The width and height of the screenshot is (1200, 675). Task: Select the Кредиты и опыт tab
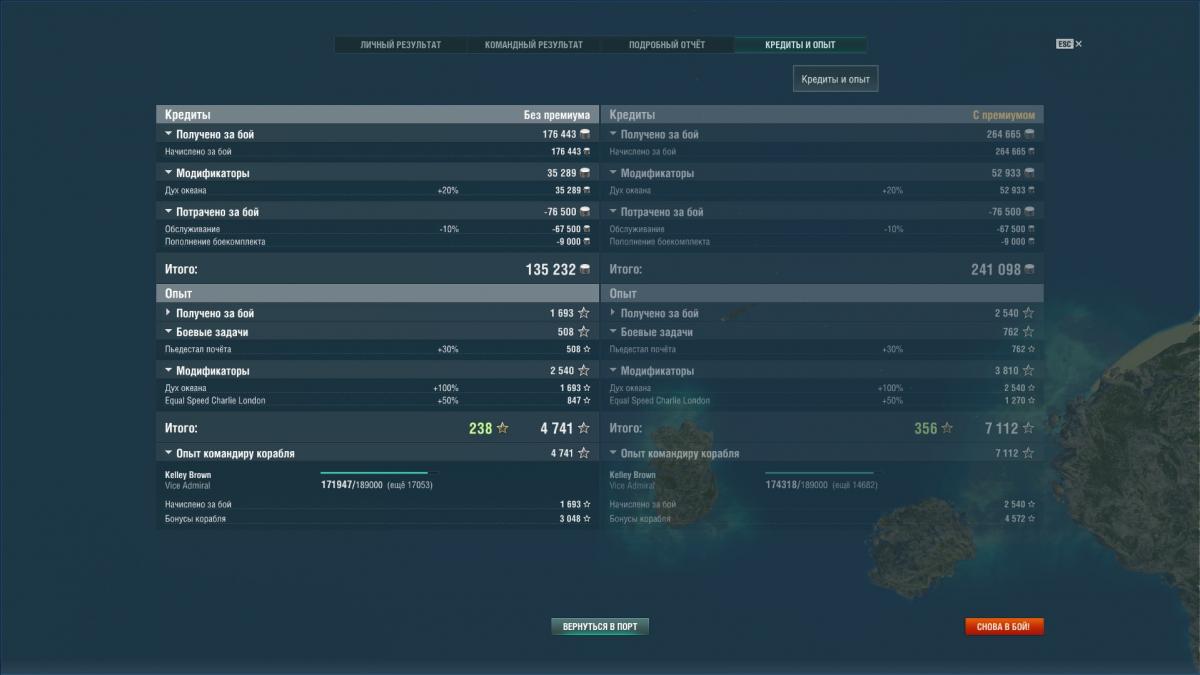point(800,45)
